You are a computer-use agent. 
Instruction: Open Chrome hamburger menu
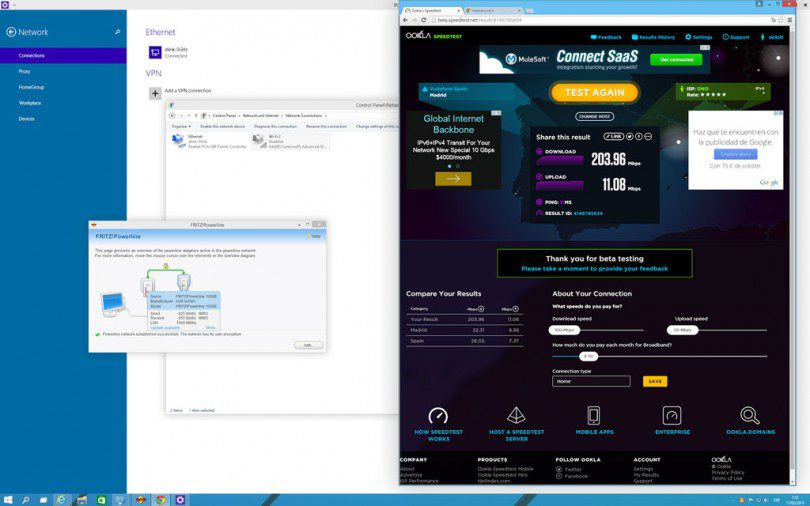tap(789, 20)
